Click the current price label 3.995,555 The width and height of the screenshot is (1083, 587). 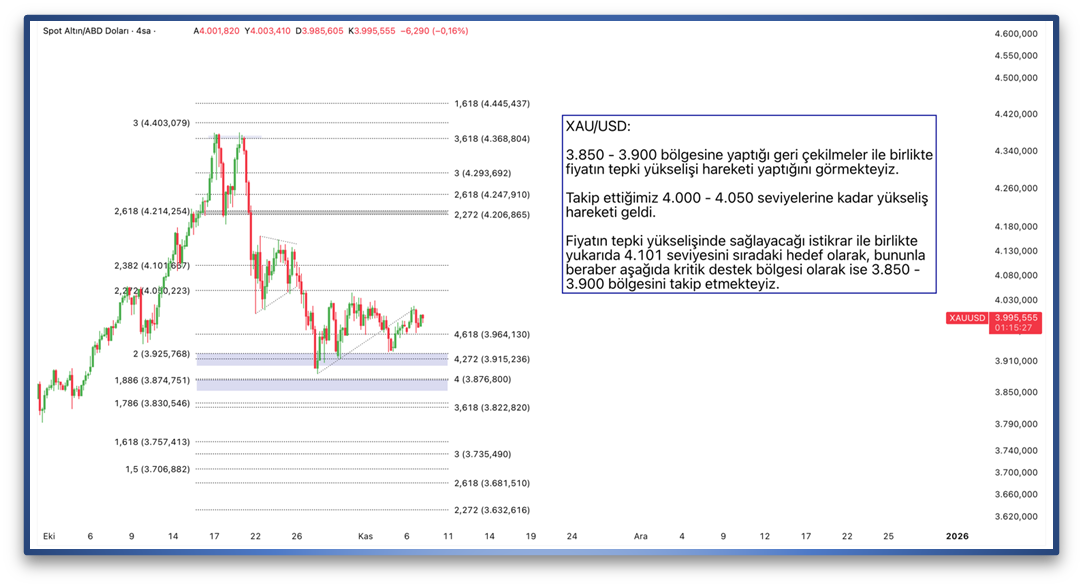tap(1016, 317)
